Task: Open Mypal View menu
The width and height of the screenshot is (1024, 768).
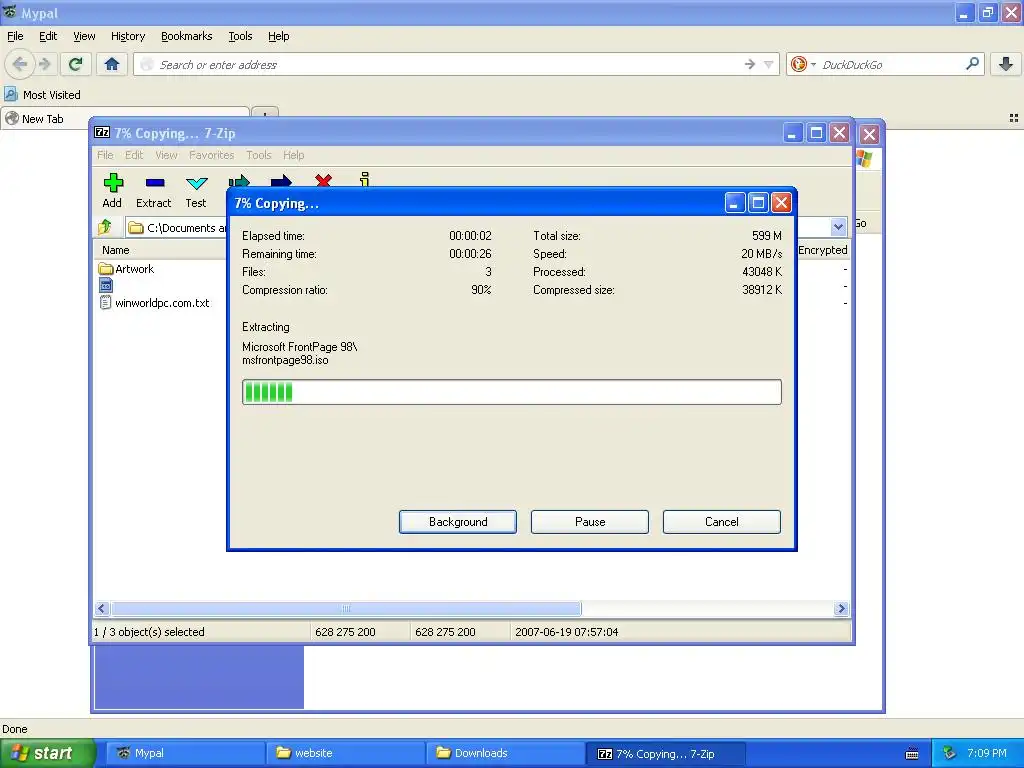Action: point(84,36)
